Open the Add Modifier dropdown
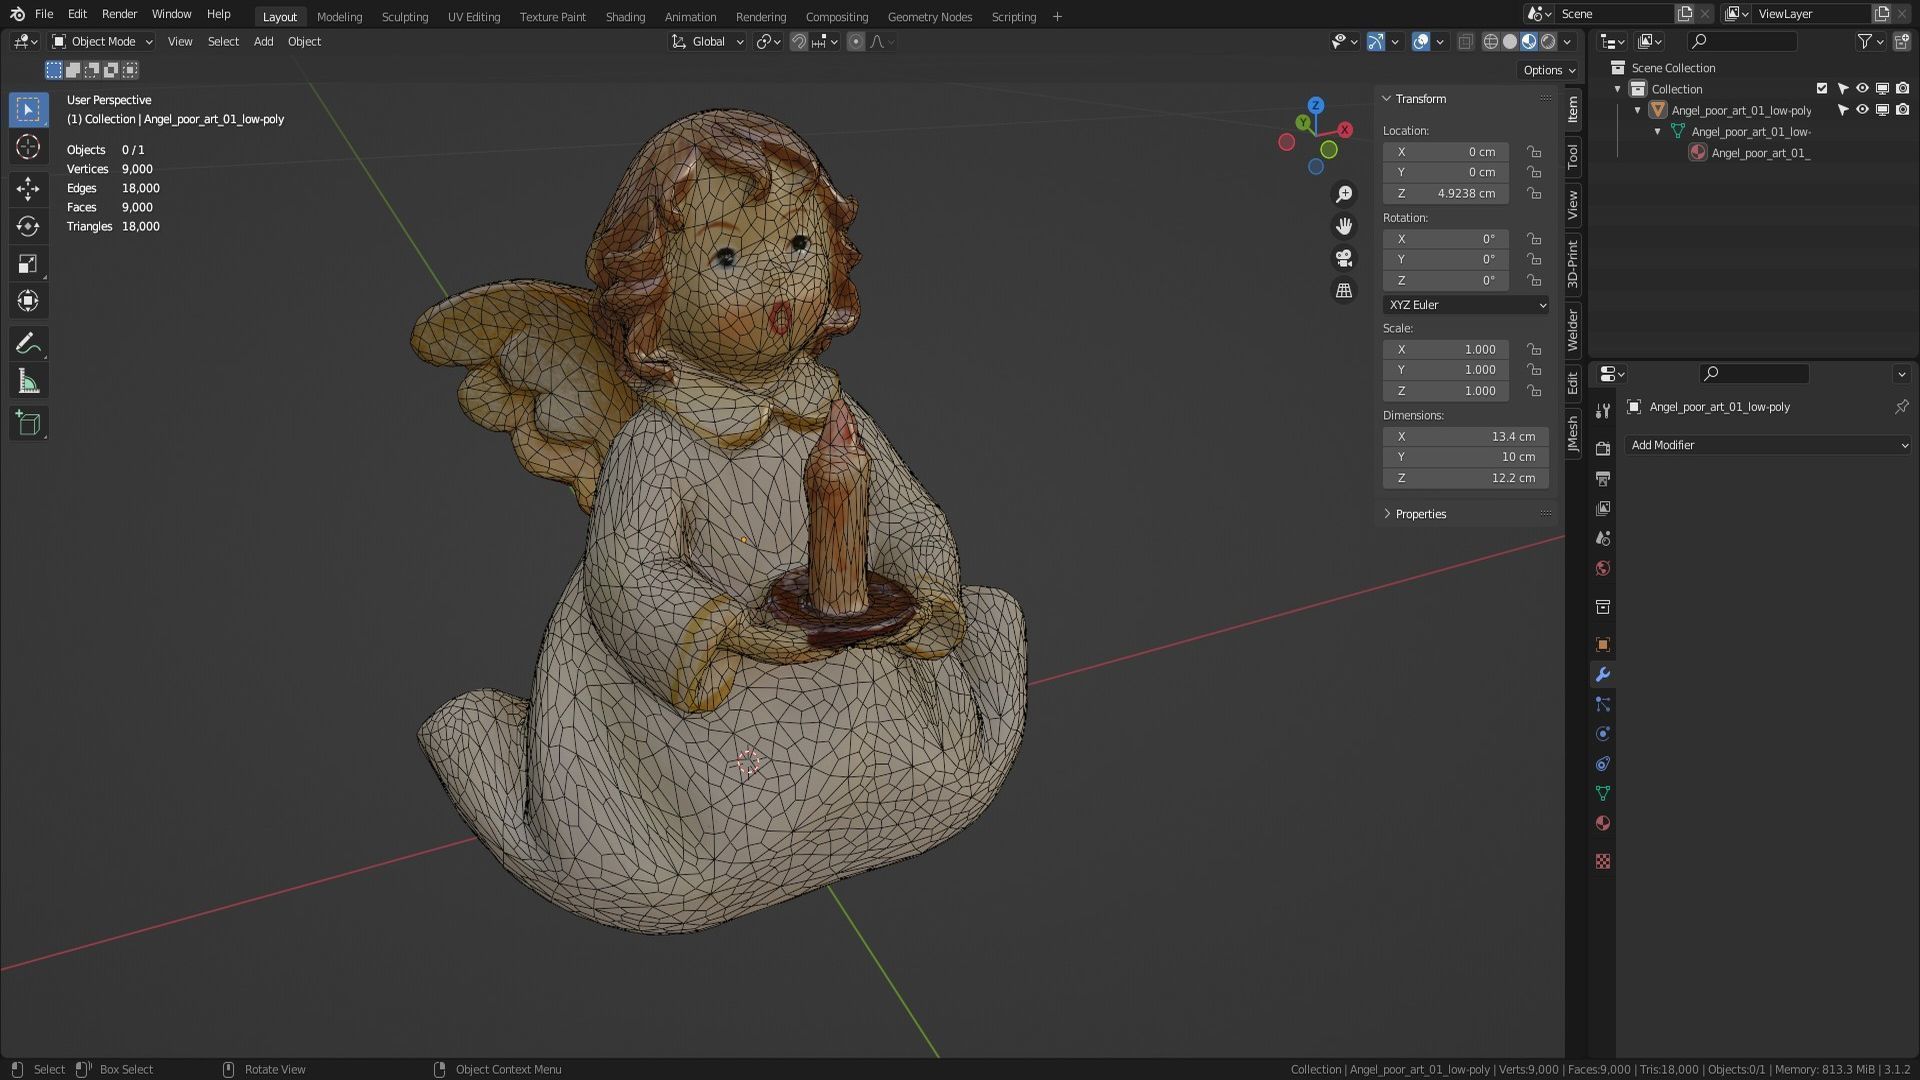 [1767, 444]
